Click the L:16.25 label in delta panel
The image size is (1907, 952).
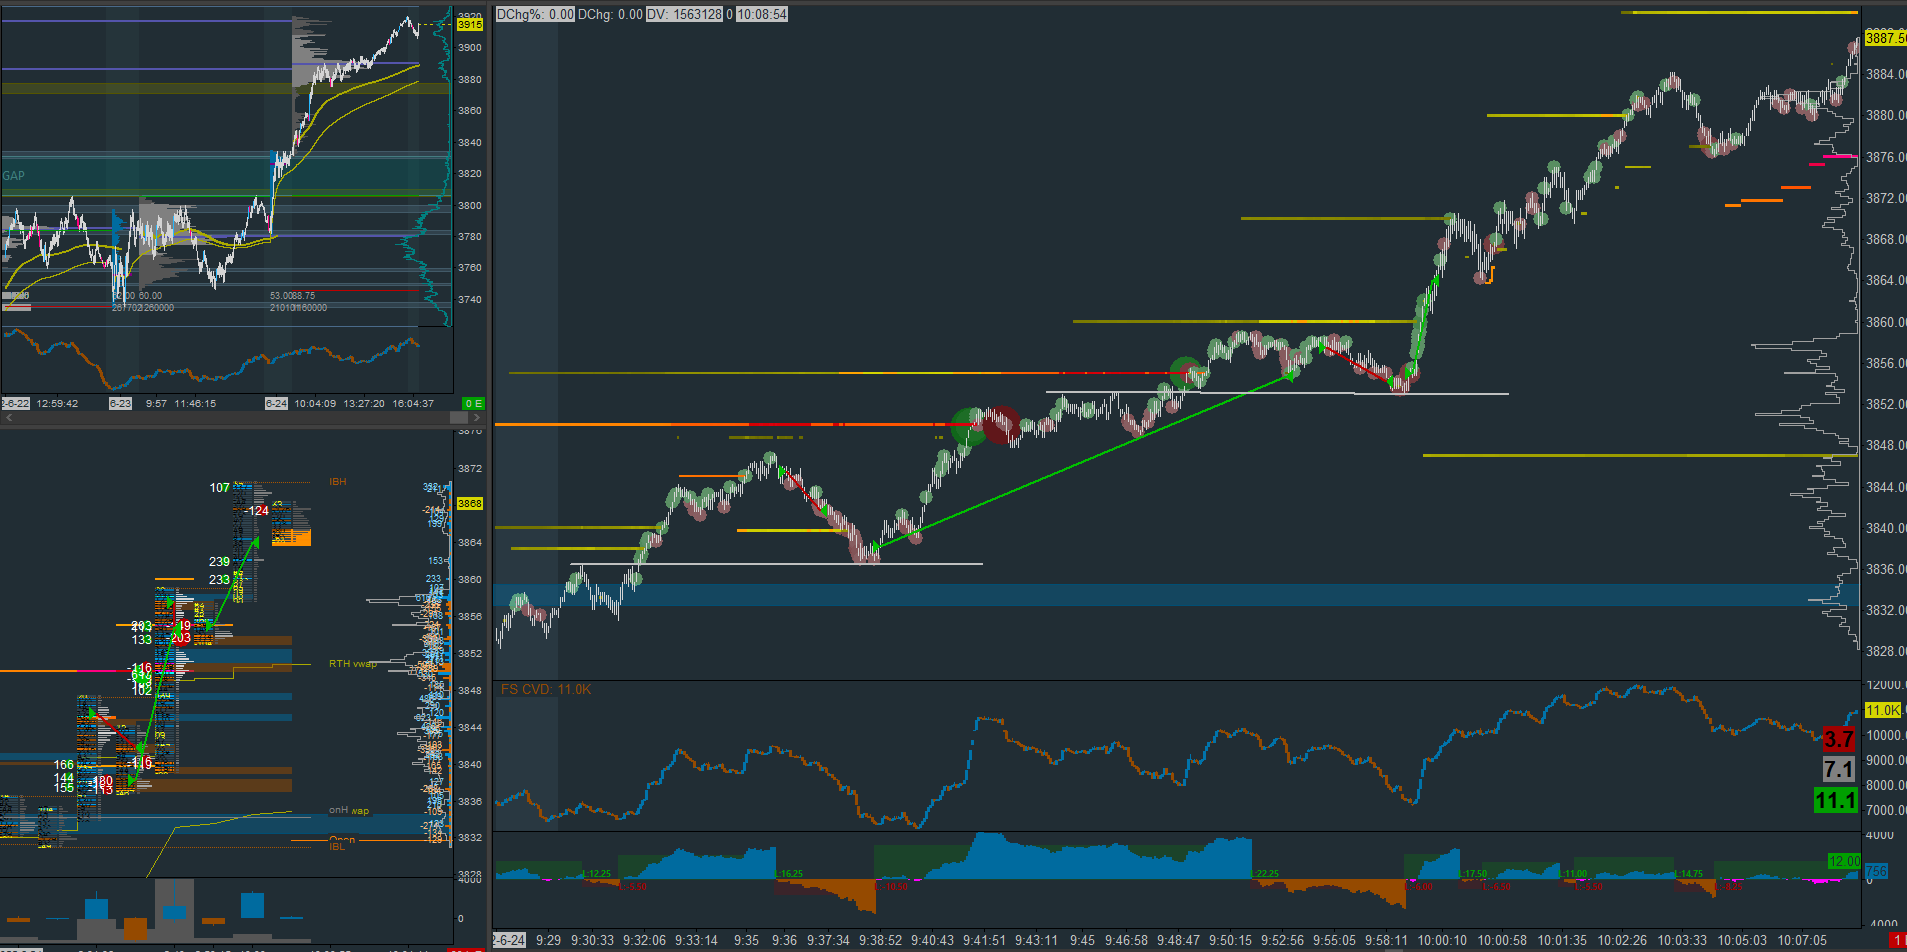point(789,874)
